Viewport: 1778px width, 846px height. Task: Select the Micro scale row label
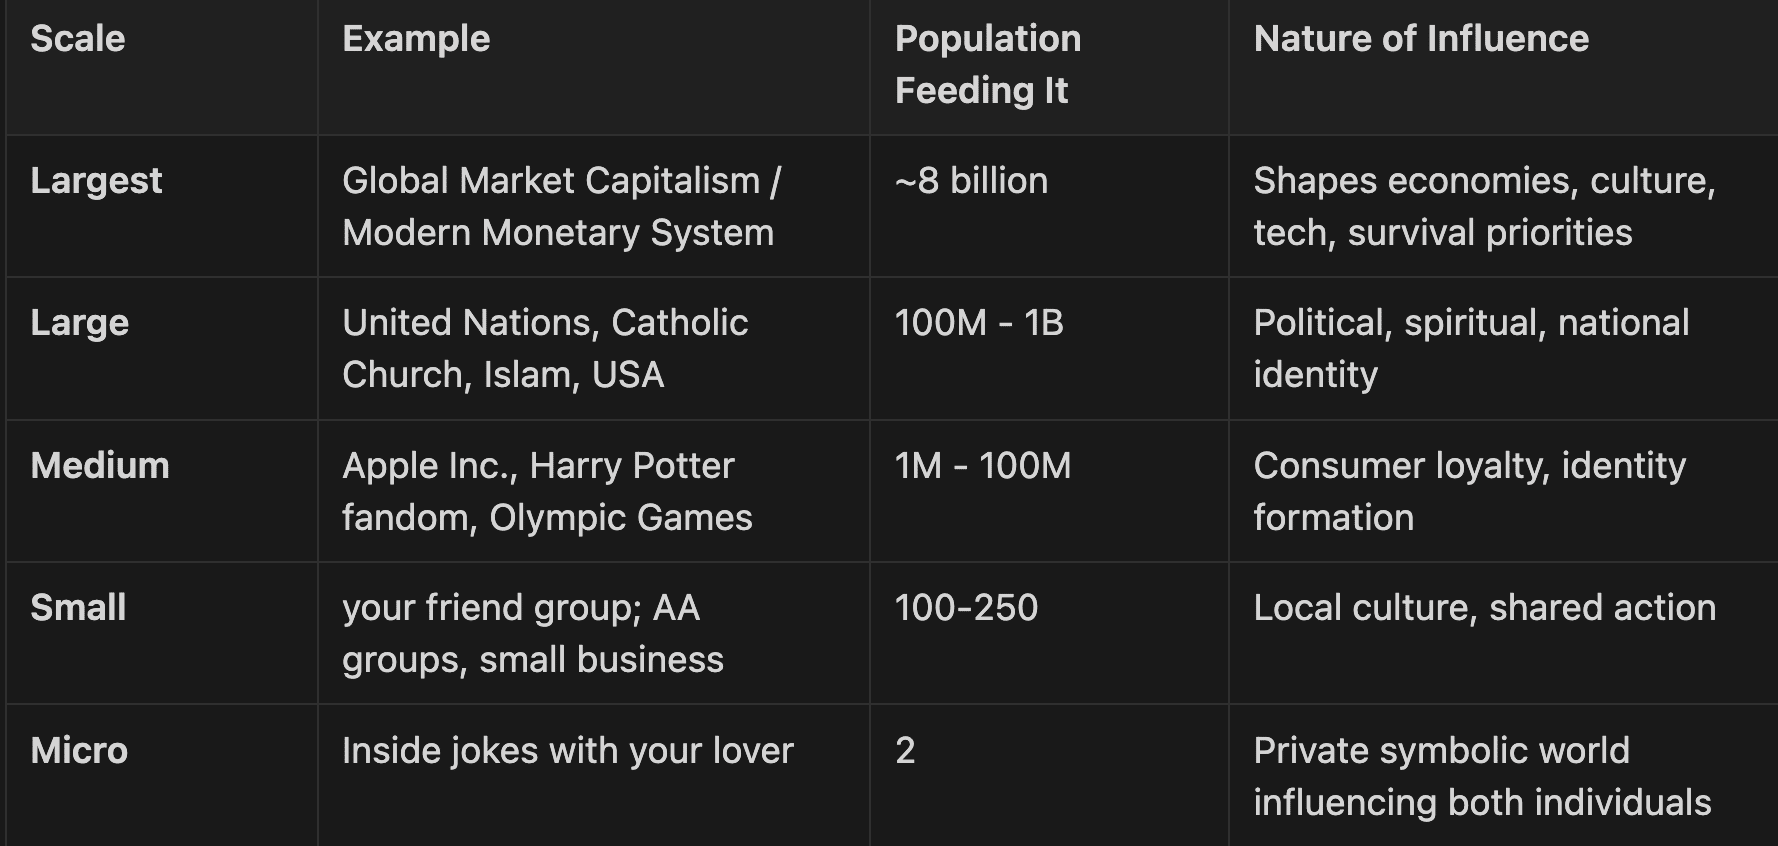[x=79, y=751]
